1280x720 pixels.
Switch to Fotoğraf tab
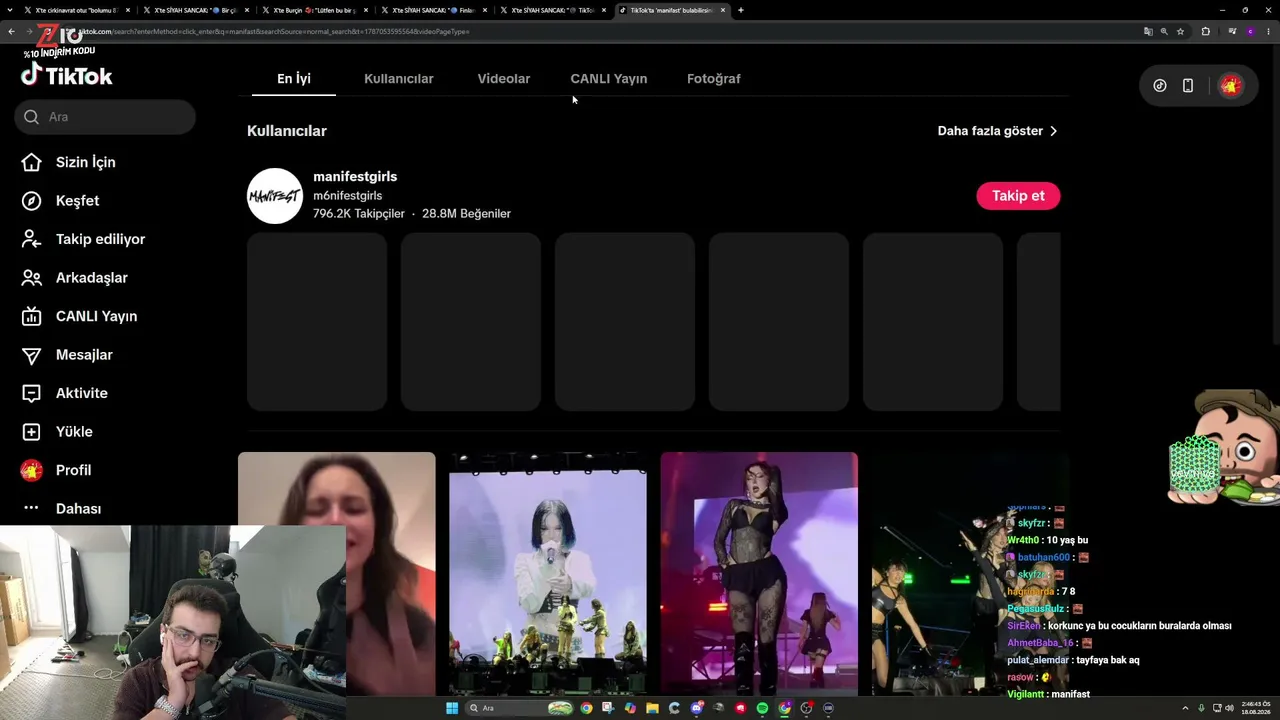coord(714,79)
